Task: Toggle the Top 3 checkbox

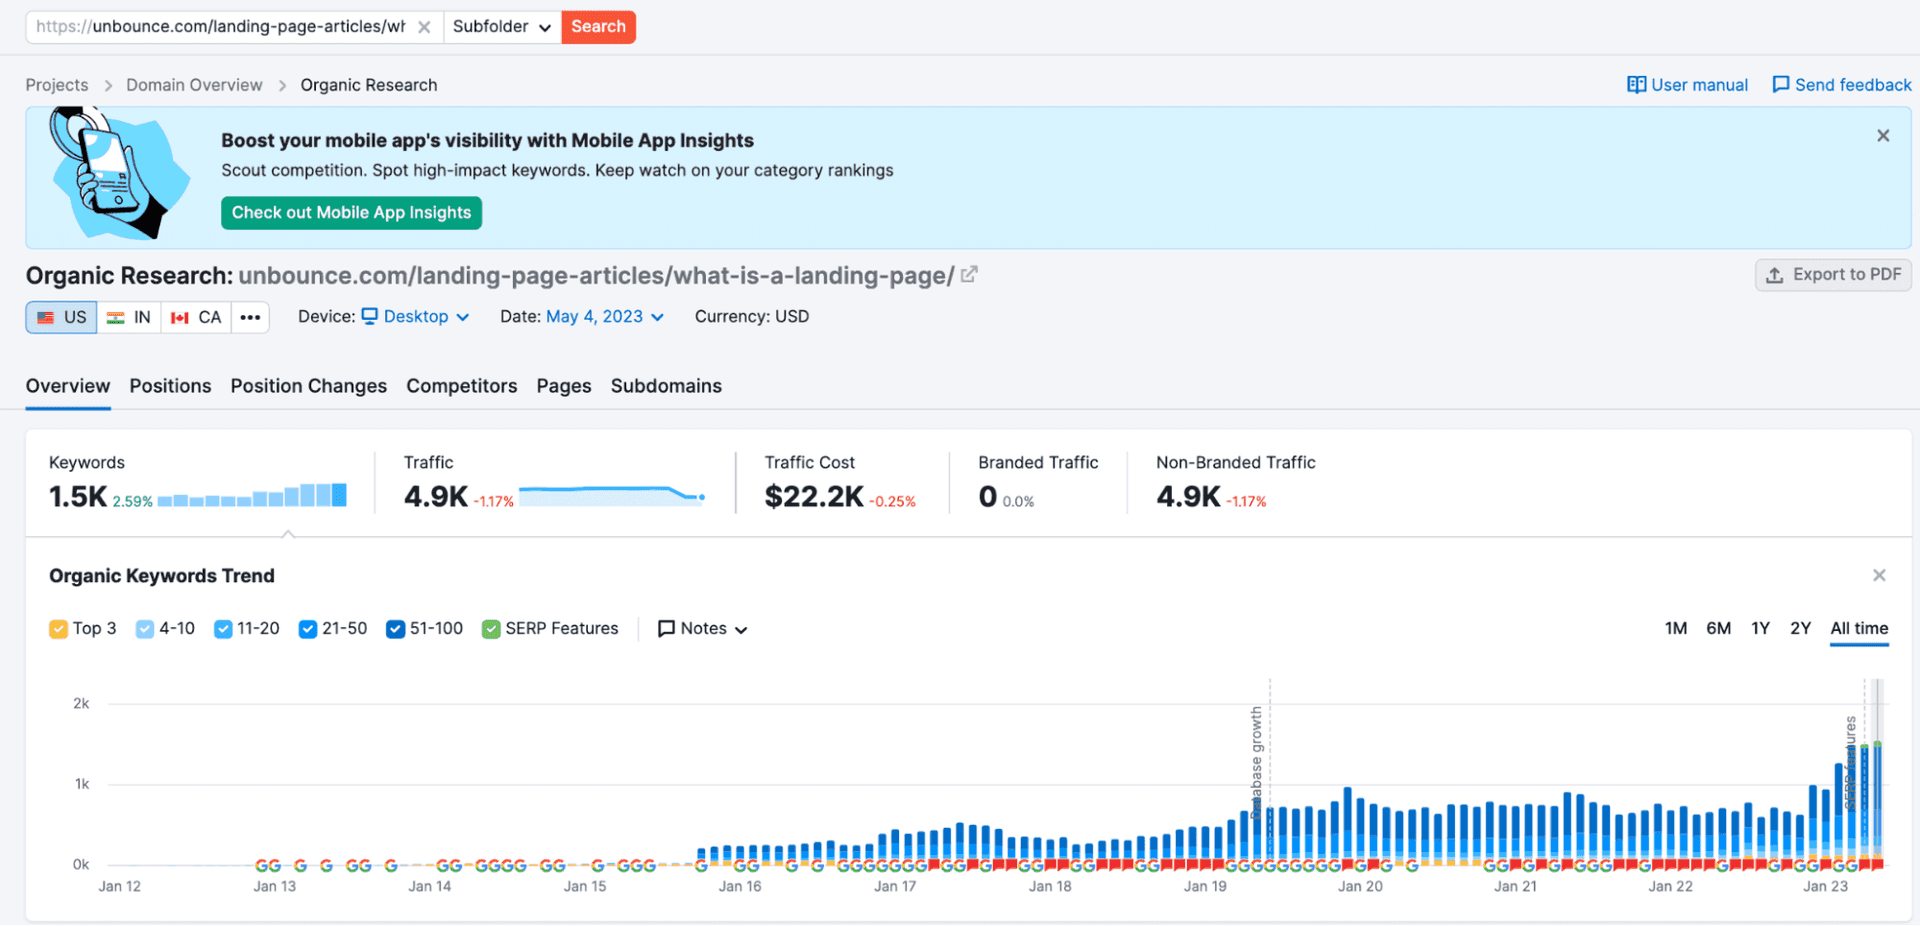Action: tap(58, 629)
